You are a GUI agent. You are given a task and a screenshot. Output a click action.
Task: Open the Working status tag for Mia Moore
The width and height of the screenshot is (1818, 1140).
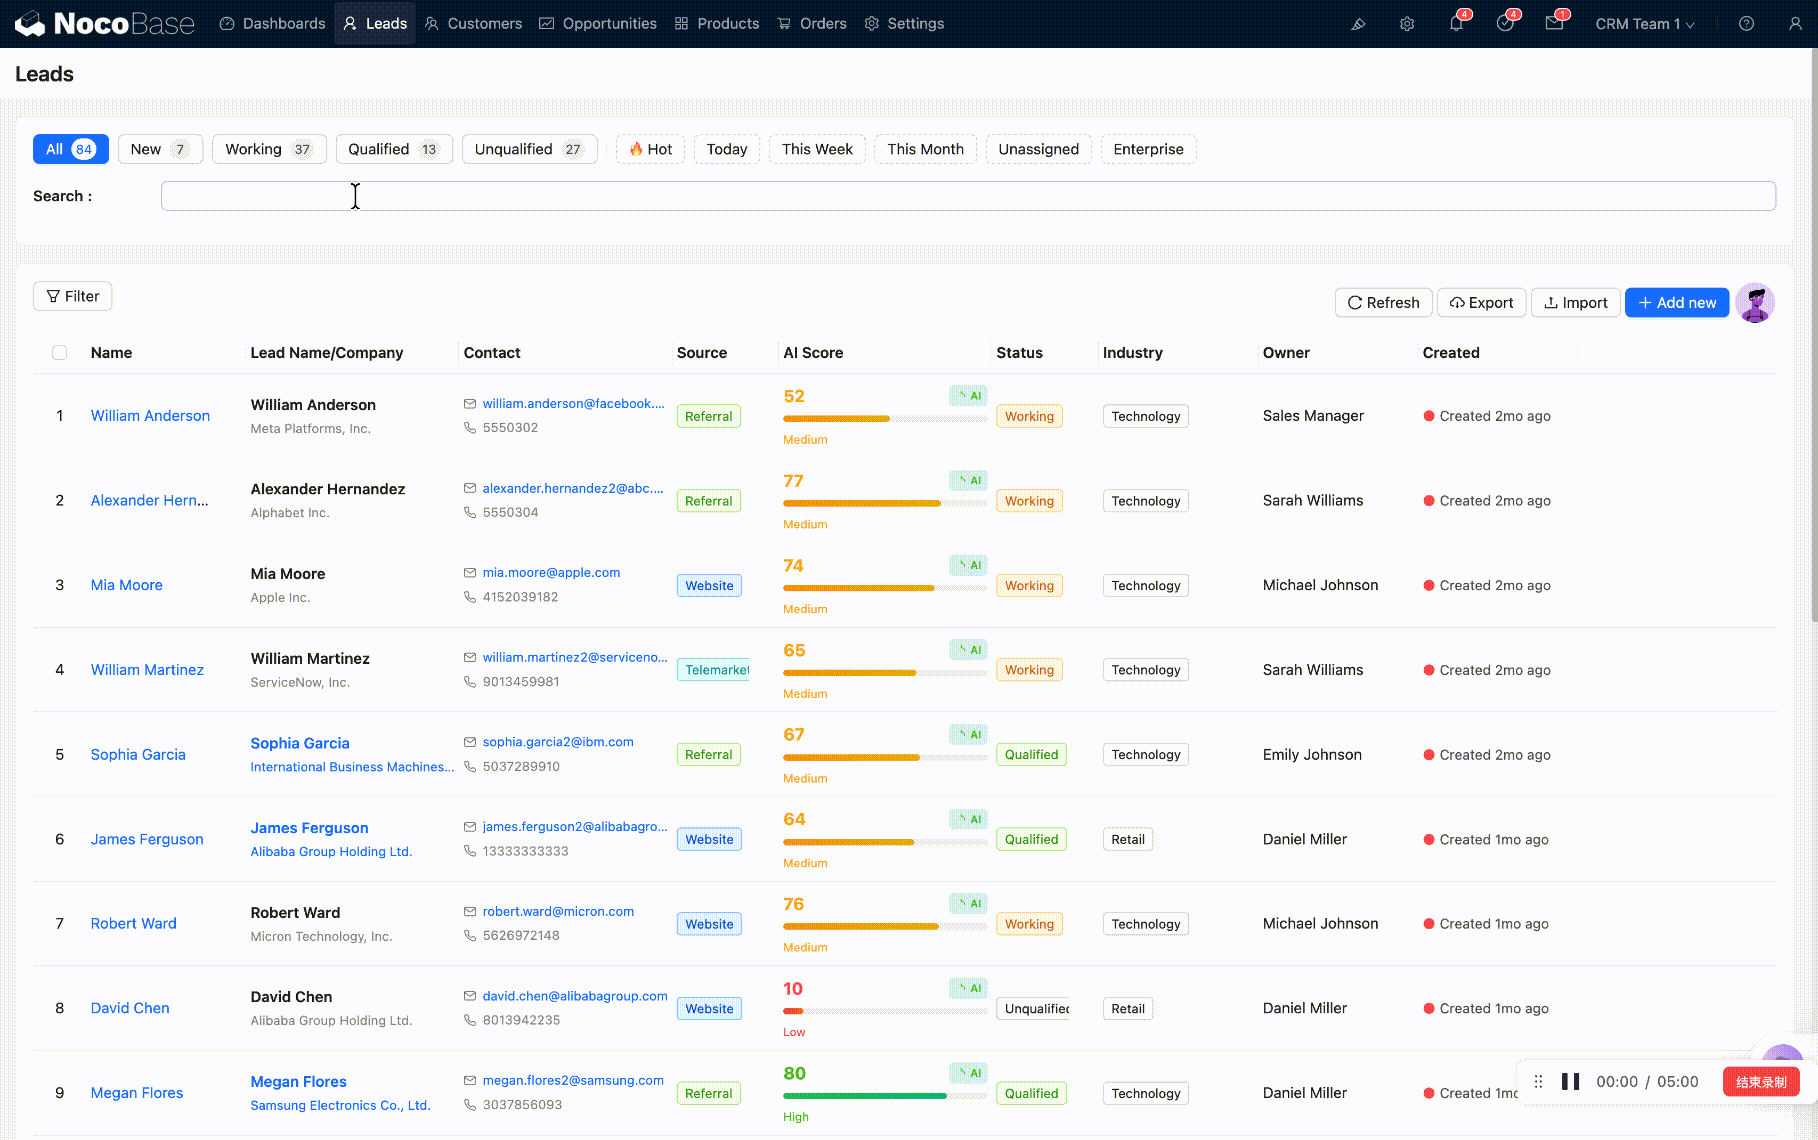coord(1029,586)
